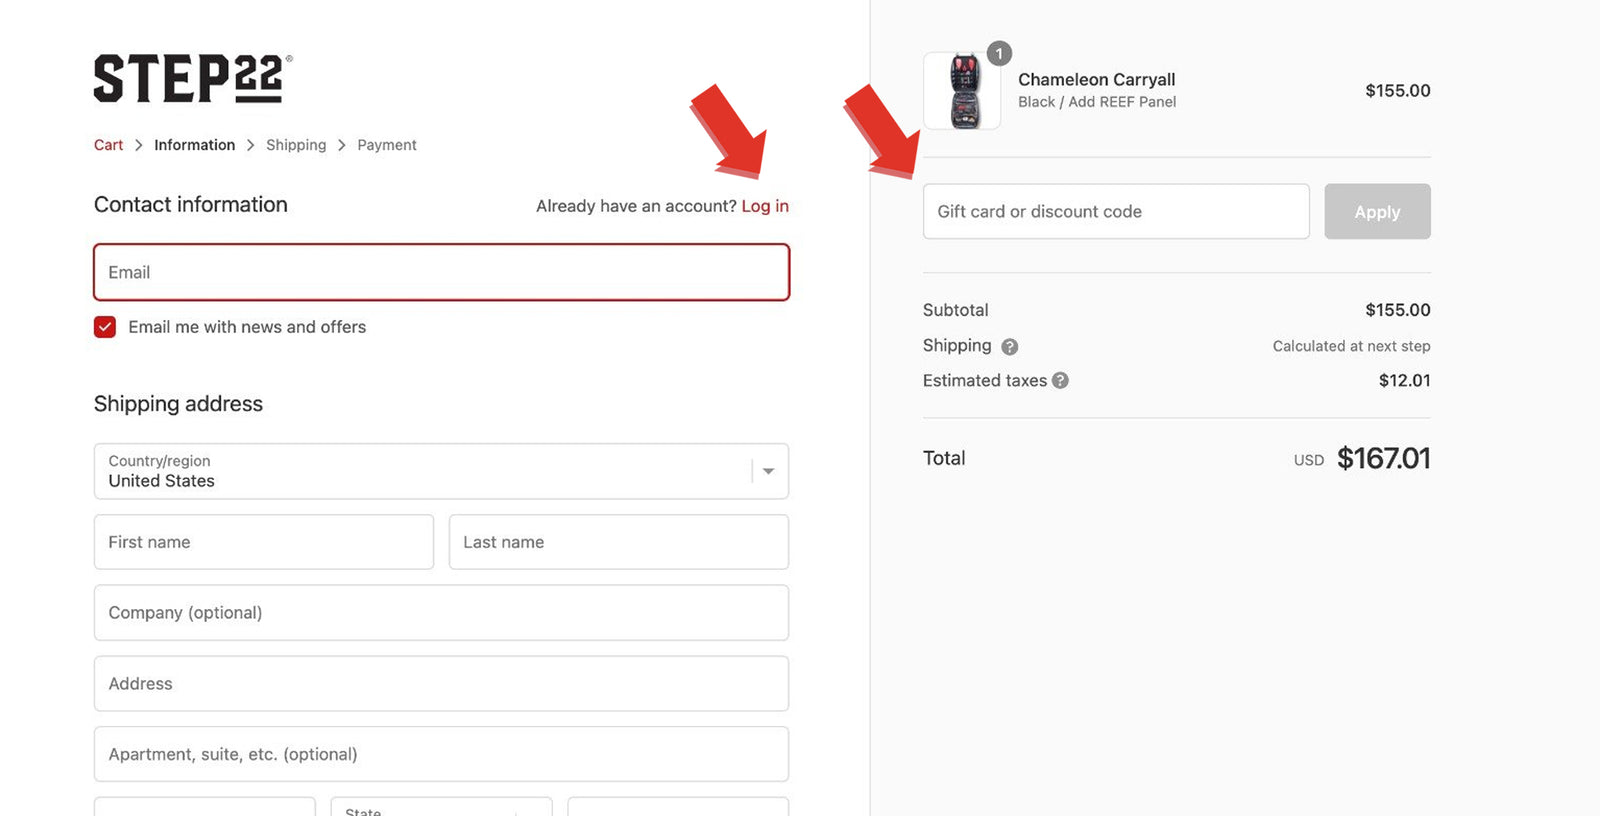Select the Payment breadcrumb step
1600x816 pixels.
(387, 145)
